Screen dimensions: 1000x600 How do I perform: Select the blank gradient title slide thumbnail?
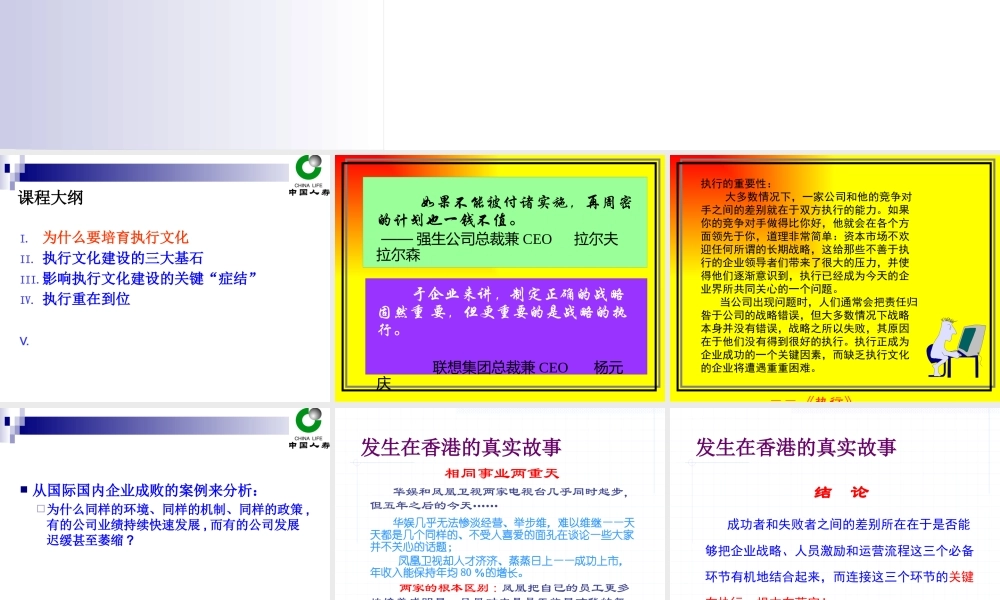(191, 75)
